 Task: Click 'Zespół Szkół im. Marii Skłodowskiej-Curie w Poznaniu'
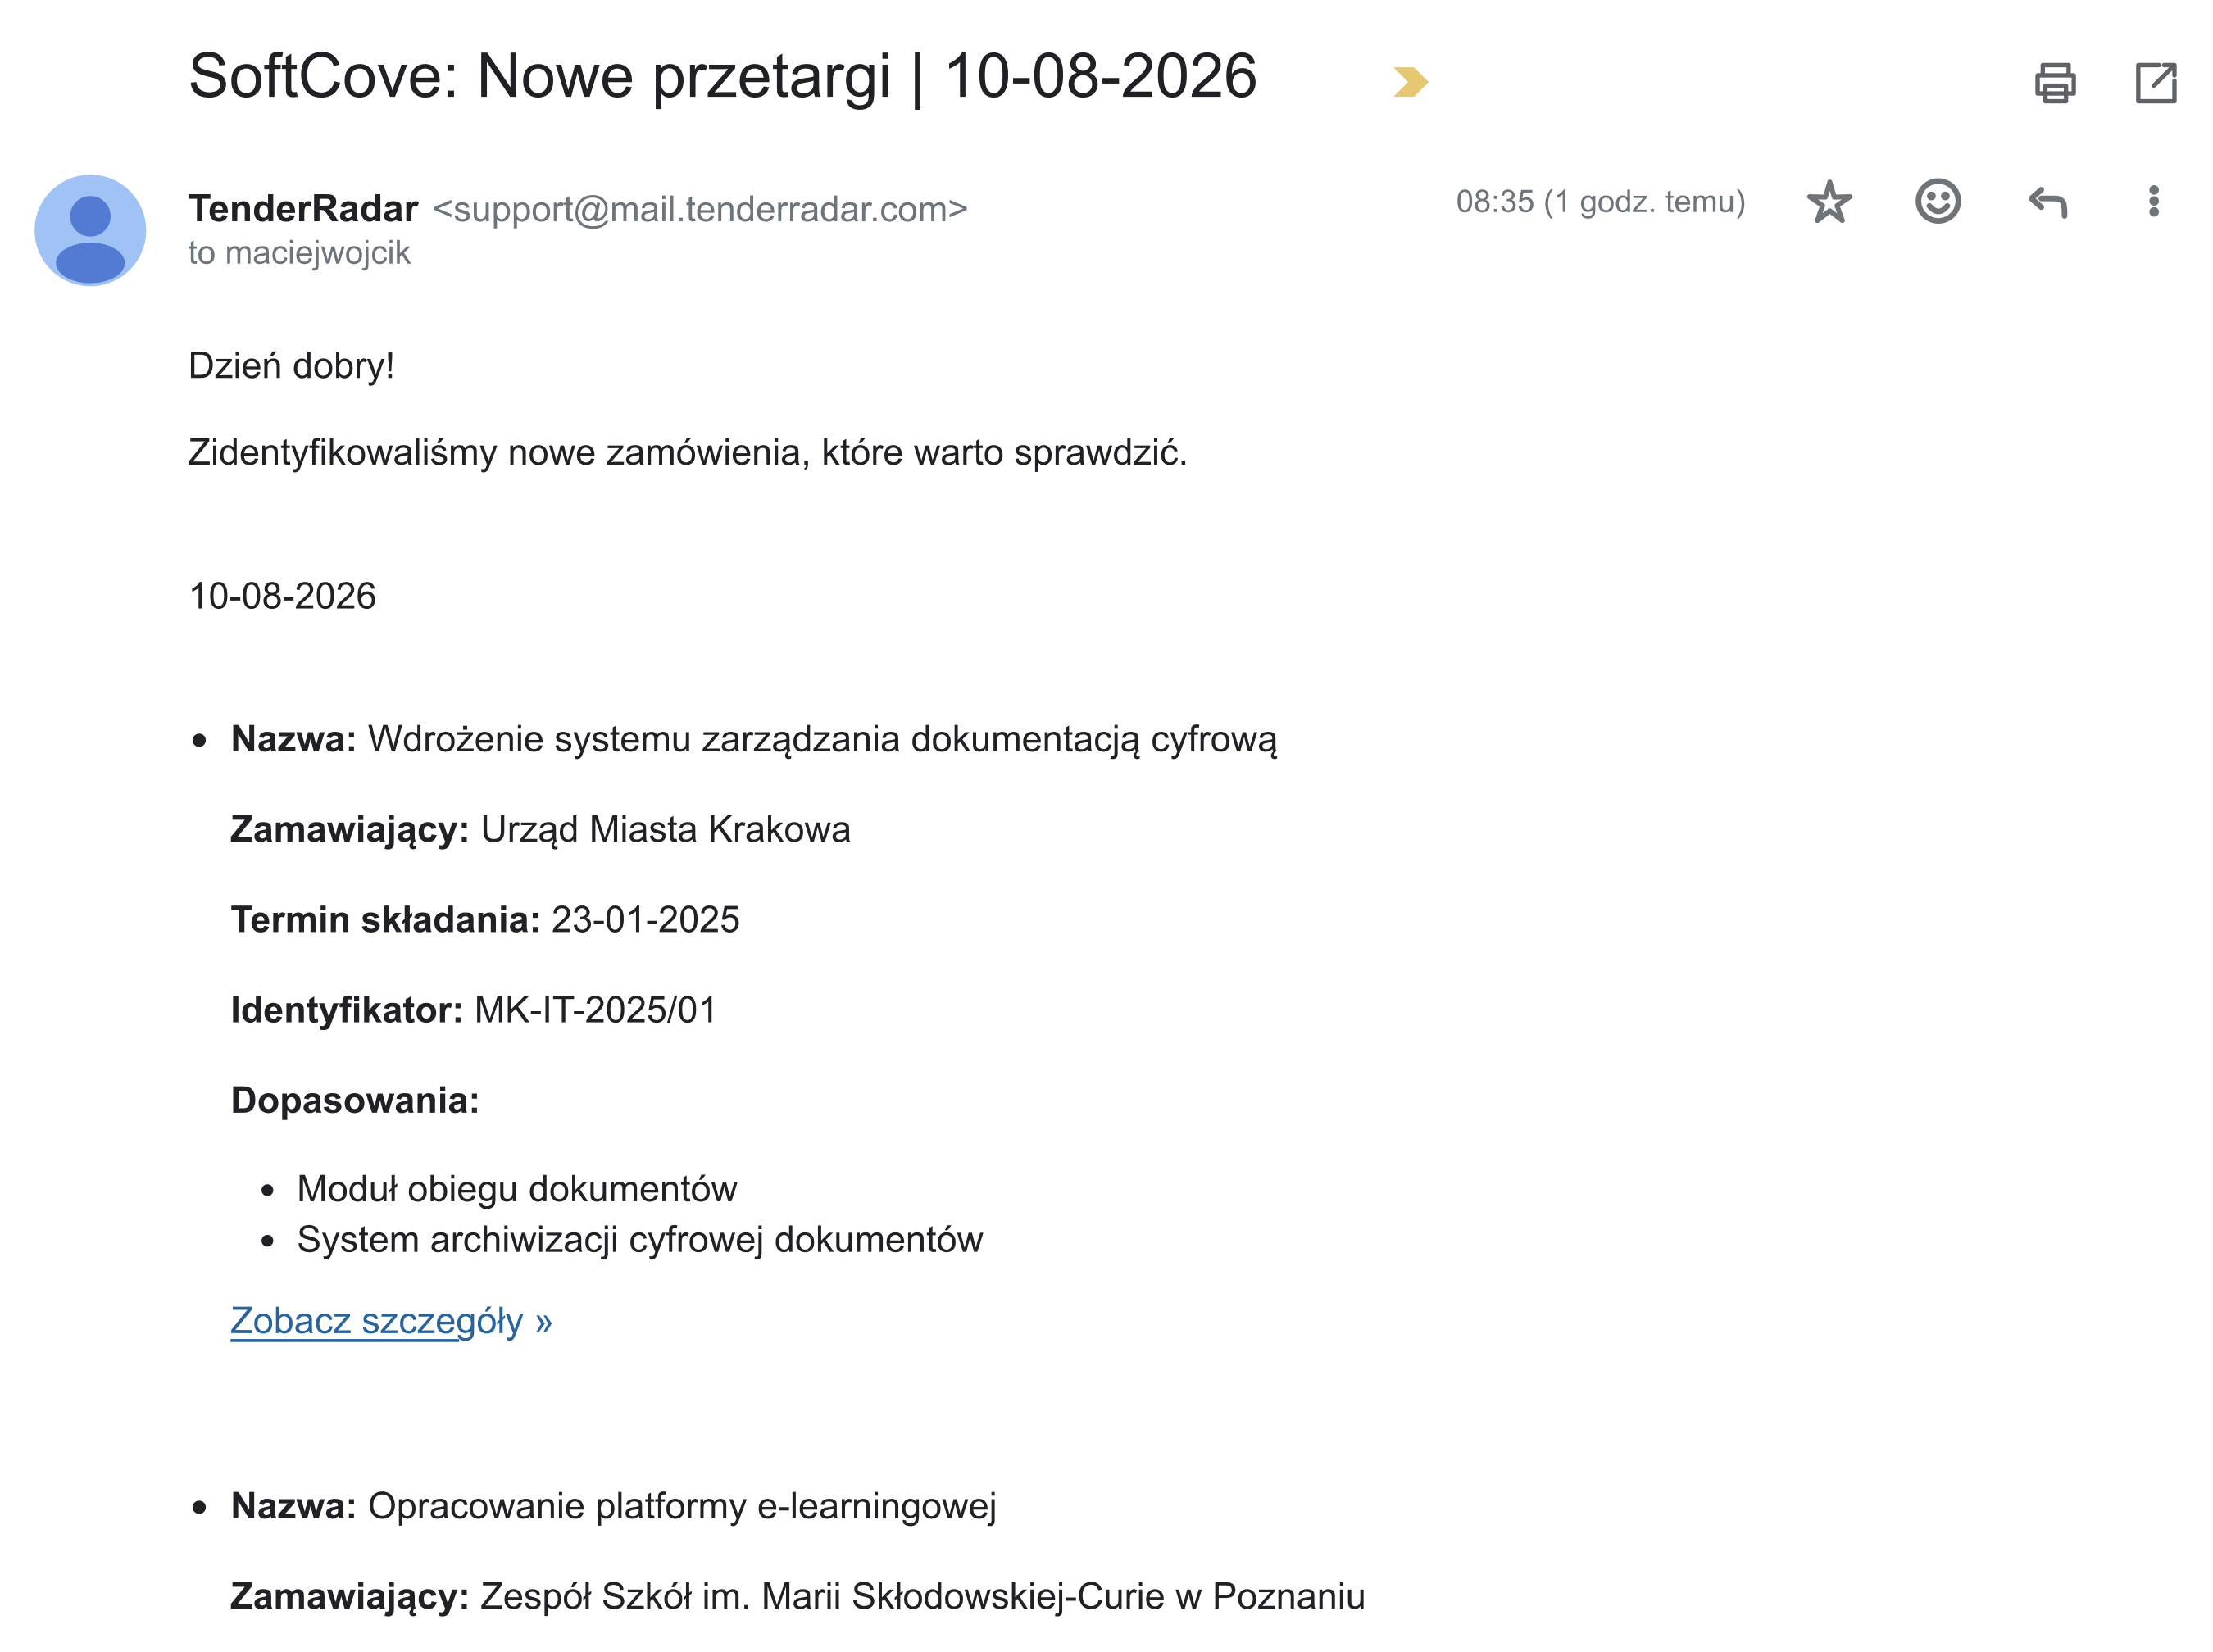coord(922,1596)
